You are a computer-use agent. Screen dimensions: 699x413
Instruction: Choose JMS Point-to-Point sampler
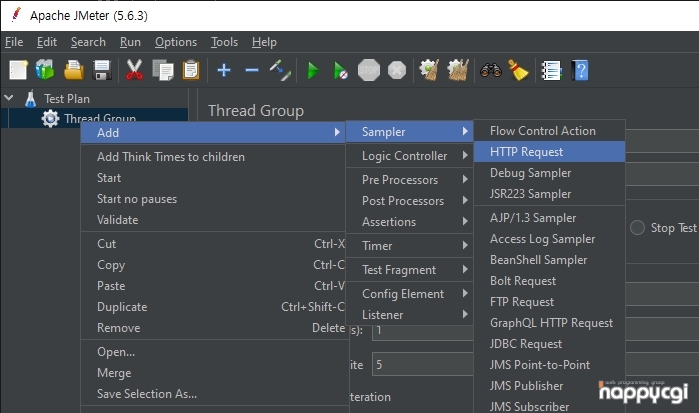pyautogui.click(x=550, y=364)
